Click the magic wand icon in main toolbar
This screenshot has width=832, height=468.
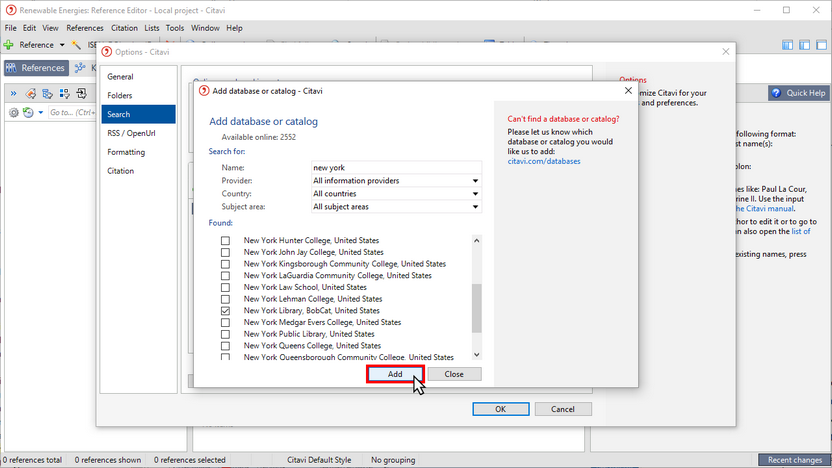tap(76, 45)
